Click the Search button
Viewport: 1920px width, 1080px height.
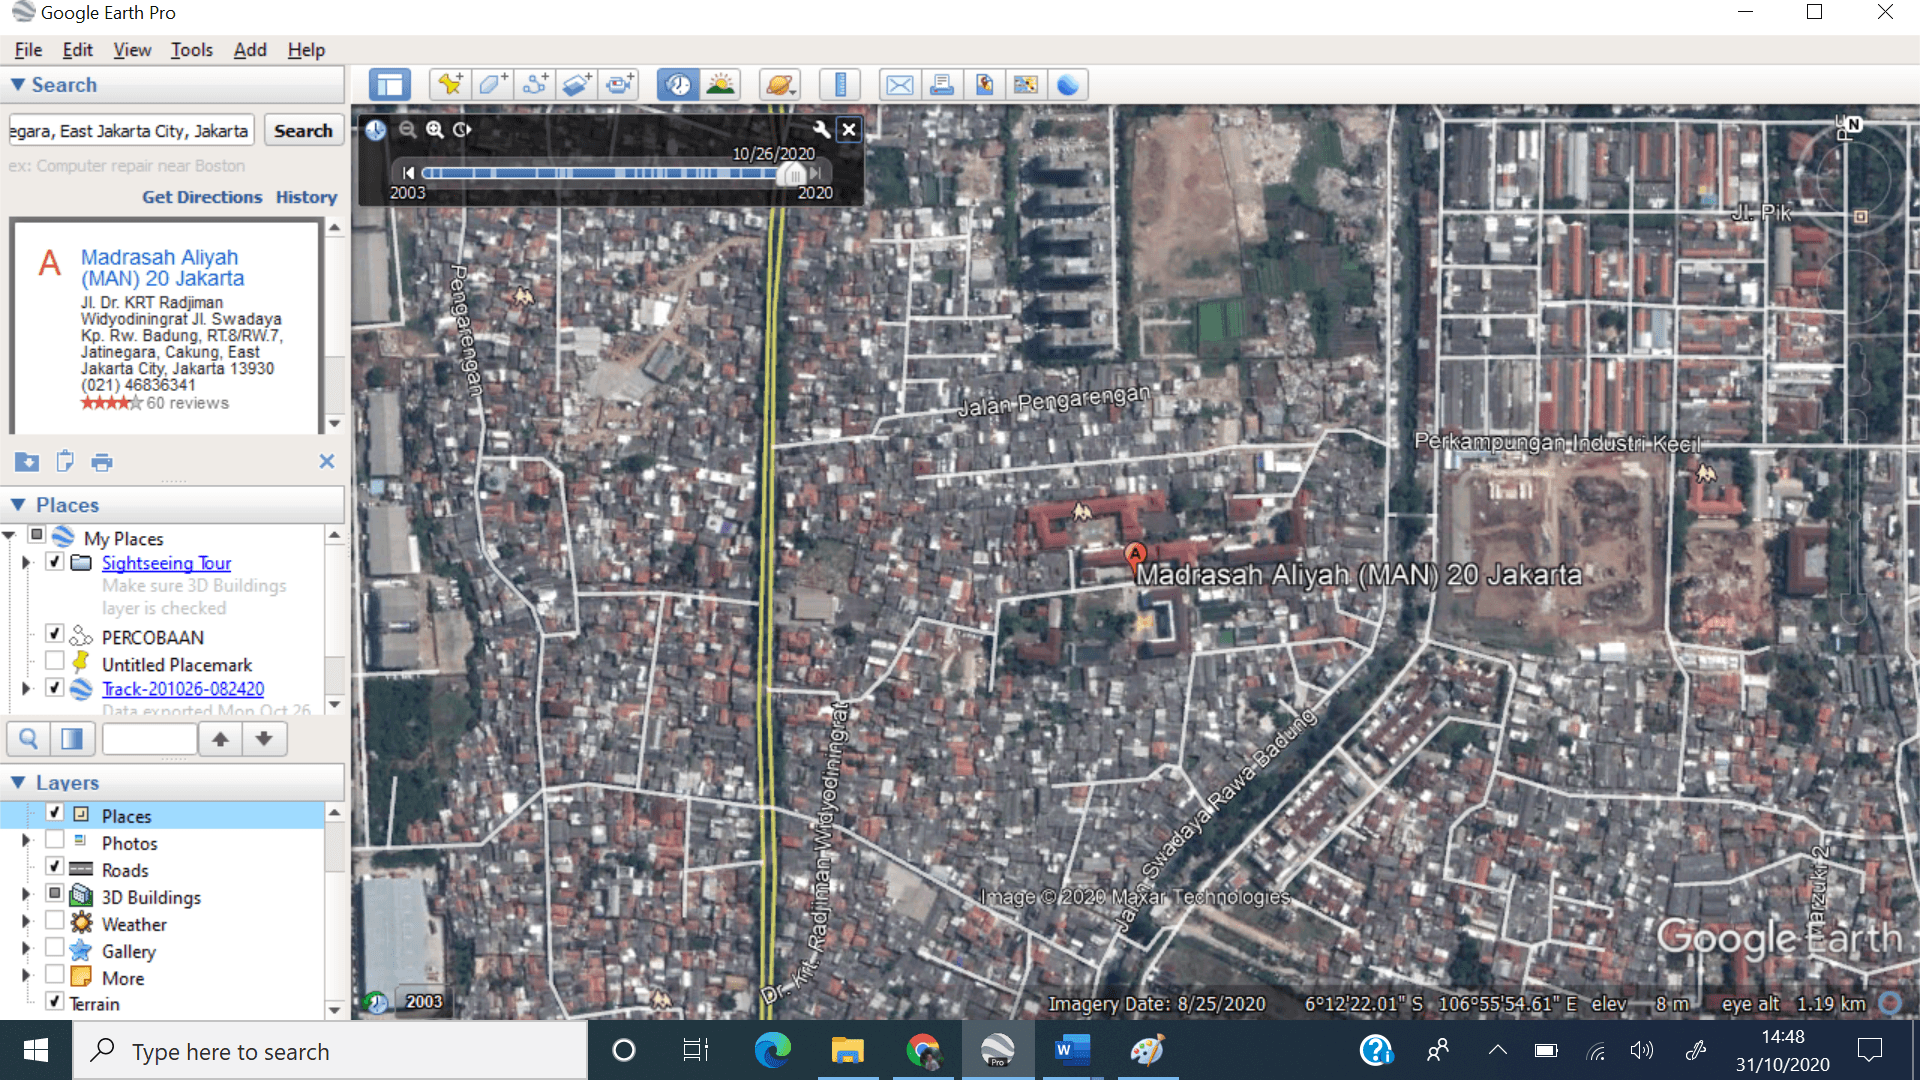tap(303, 131)
